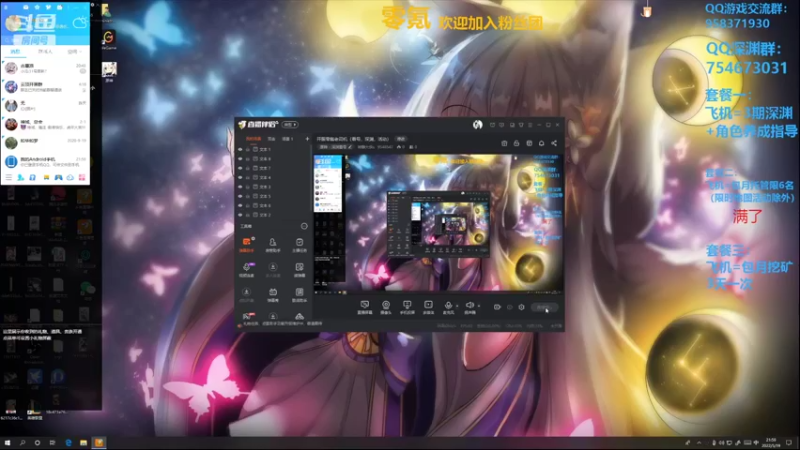Viewport: 800px width, 450px height.
Task: Open the Windows Start menu
Action: click(x=7, y=443)
